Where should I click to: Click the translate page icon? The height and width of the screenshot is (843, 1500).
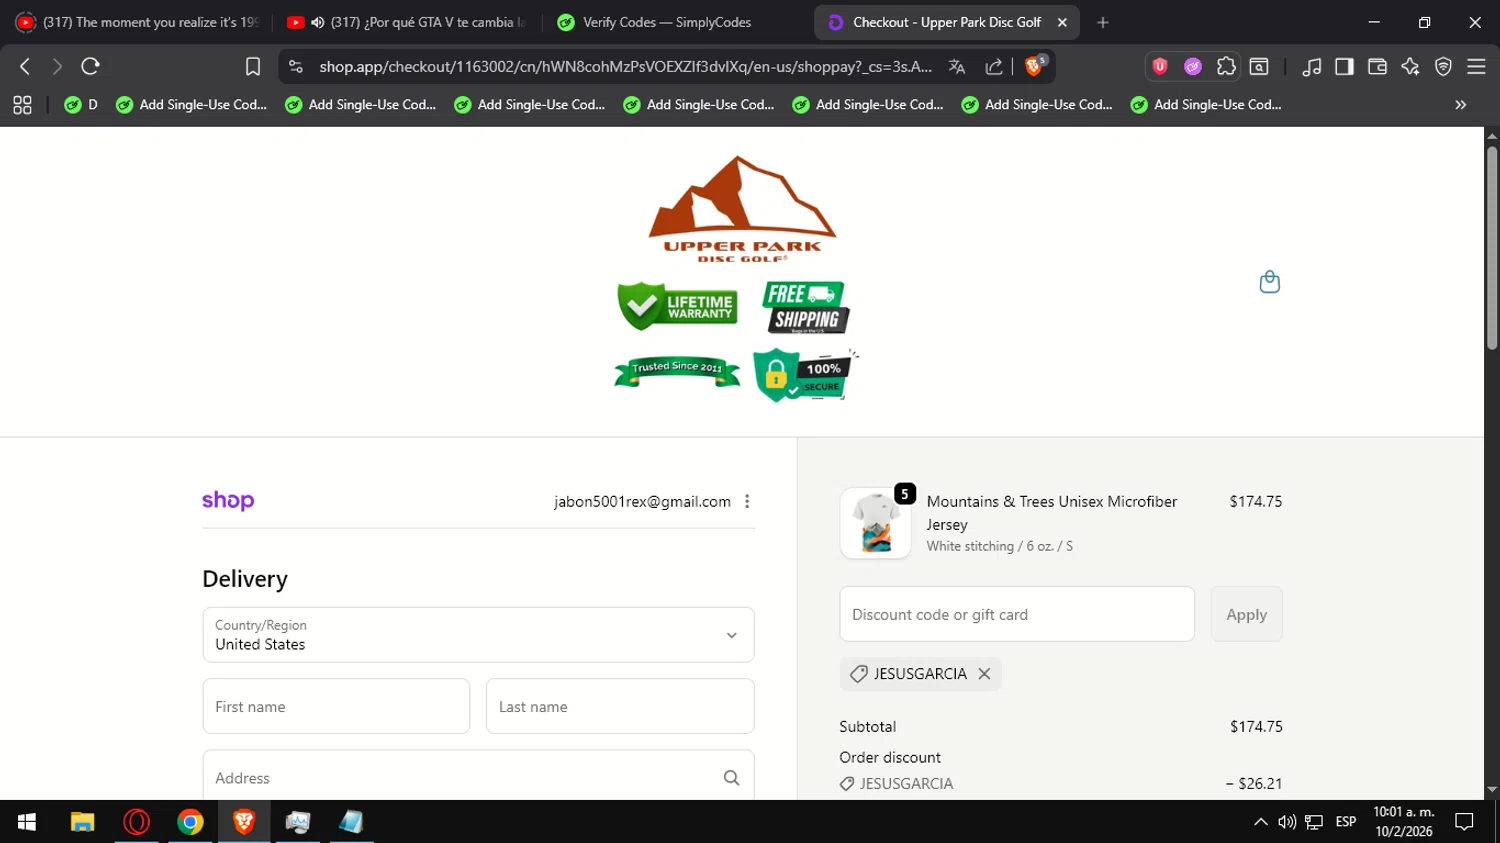[957, 66]
